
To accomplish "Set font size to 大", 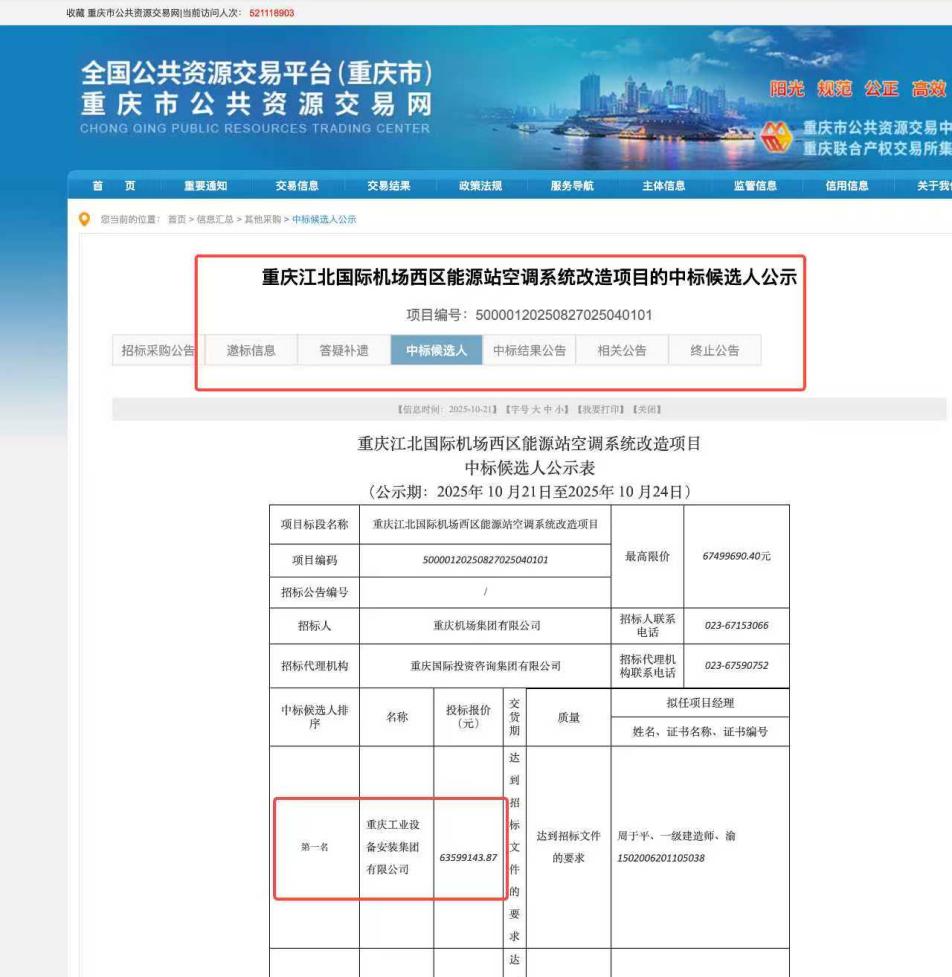I will [536, 409].
